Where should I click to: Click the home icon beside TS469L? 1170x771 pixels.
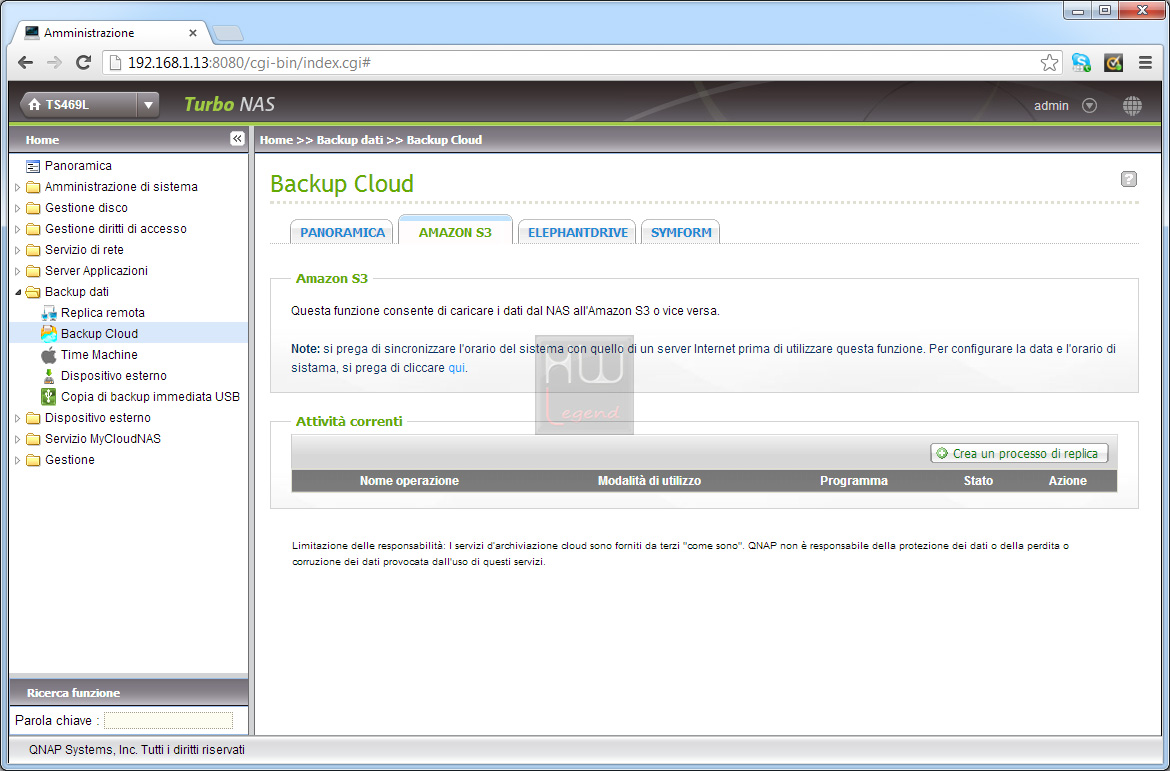coord(34,105)
